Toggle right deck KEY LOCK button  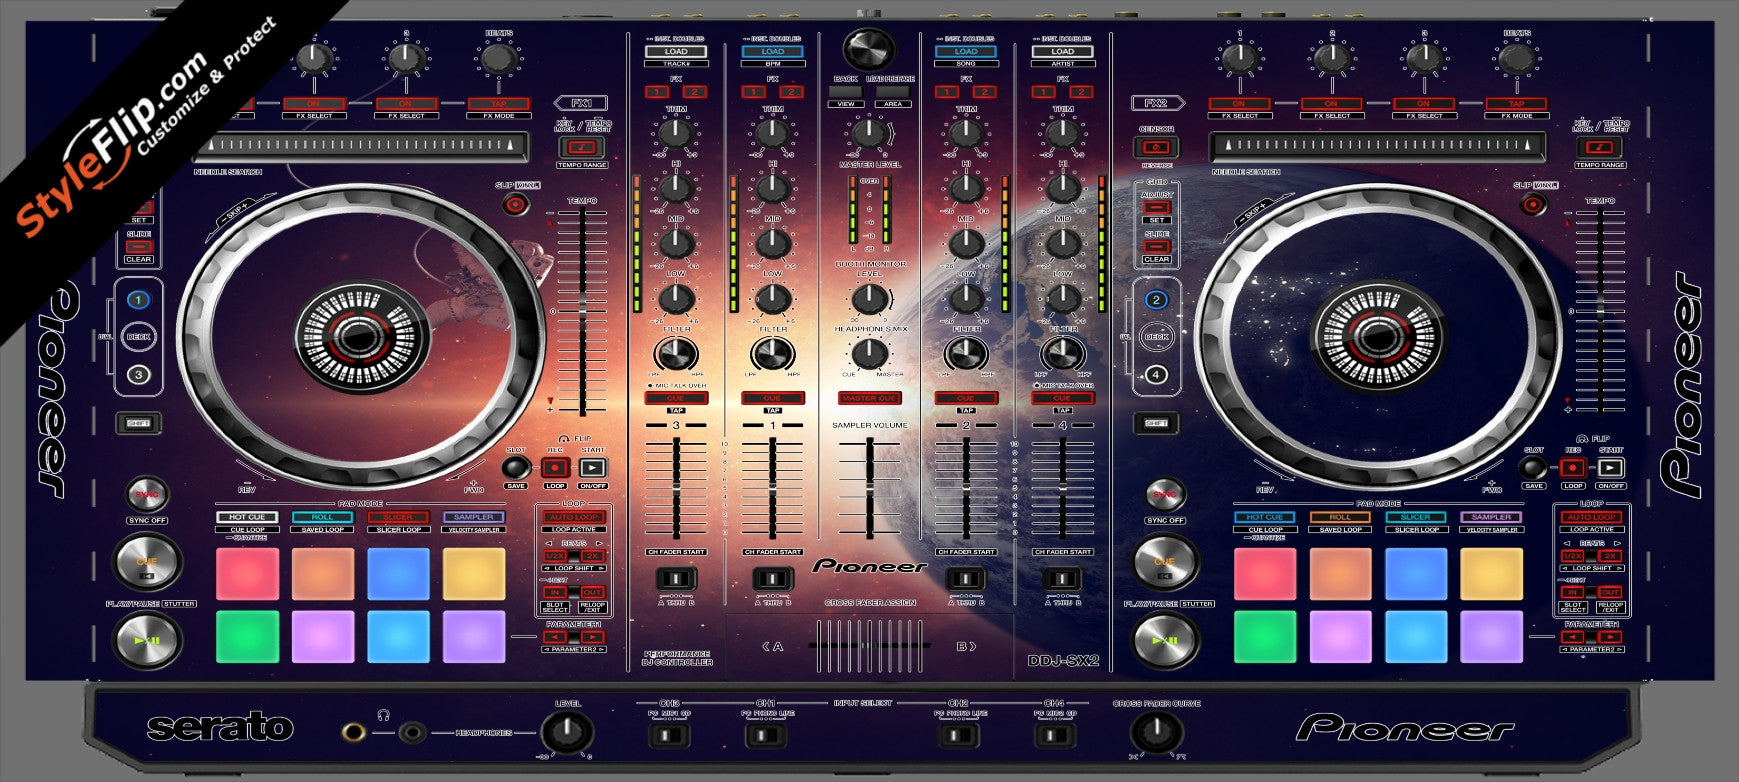pos(1600,147)
